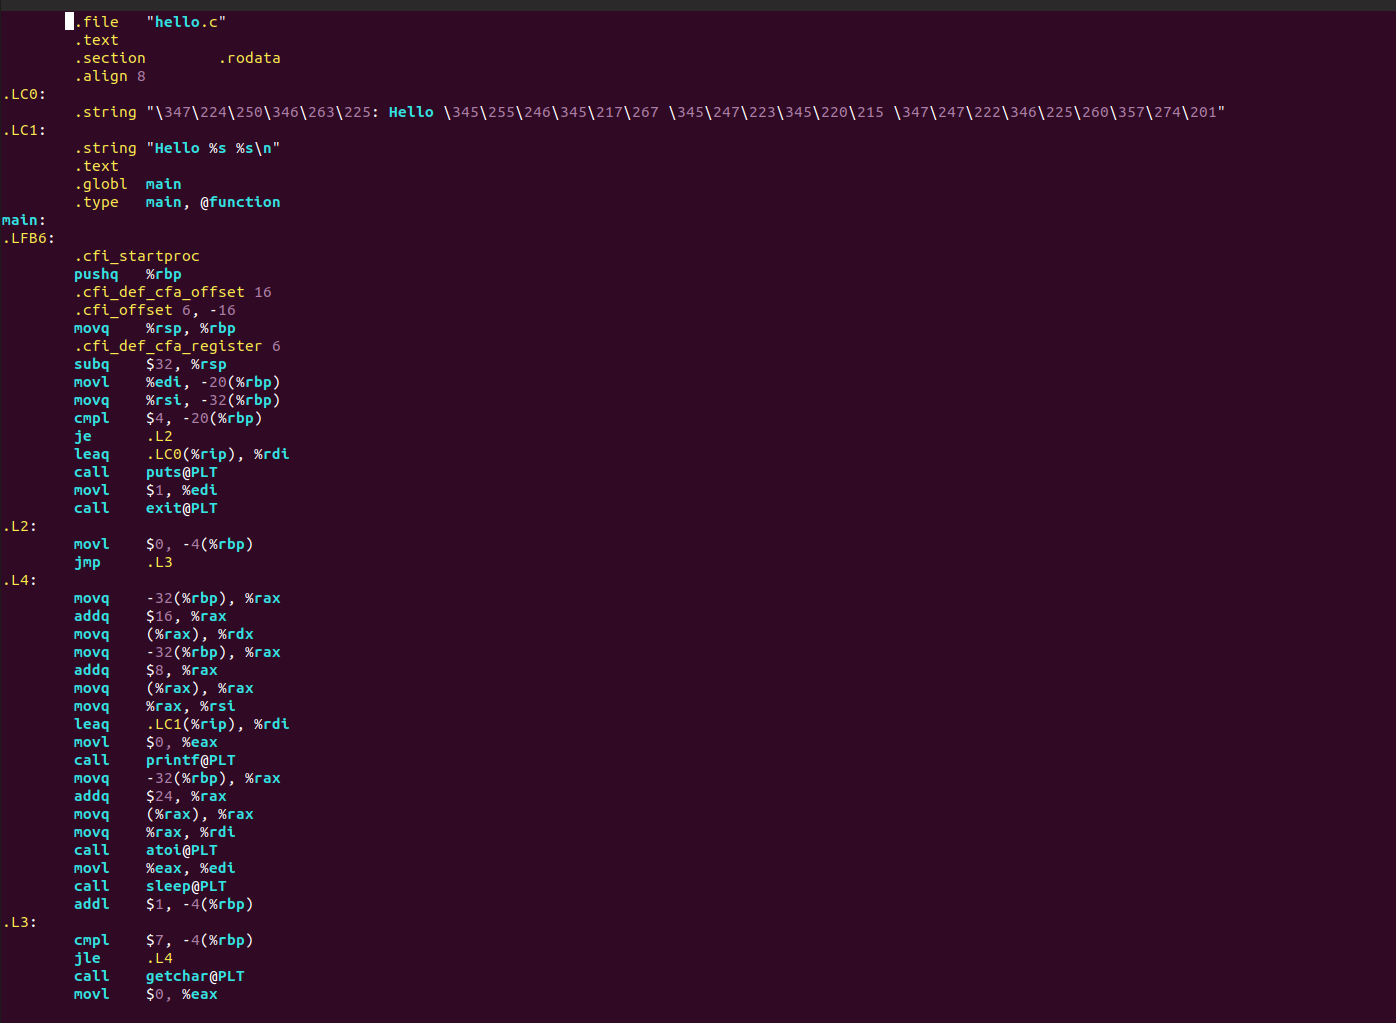1396x1023 pixels.
Task: Click the .section directive
Action: (x=110, y=58)
